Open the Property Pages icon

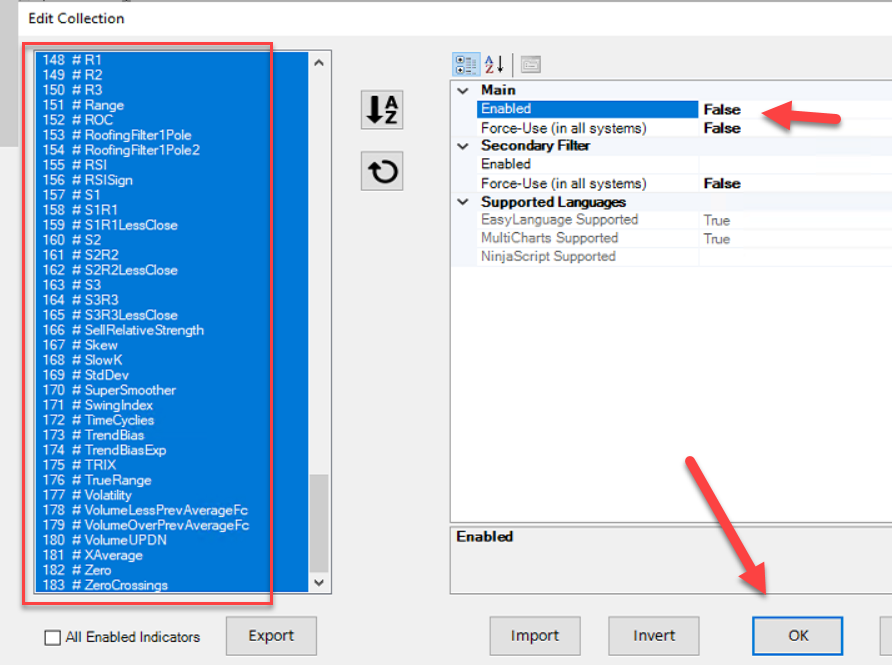(530, 65)
